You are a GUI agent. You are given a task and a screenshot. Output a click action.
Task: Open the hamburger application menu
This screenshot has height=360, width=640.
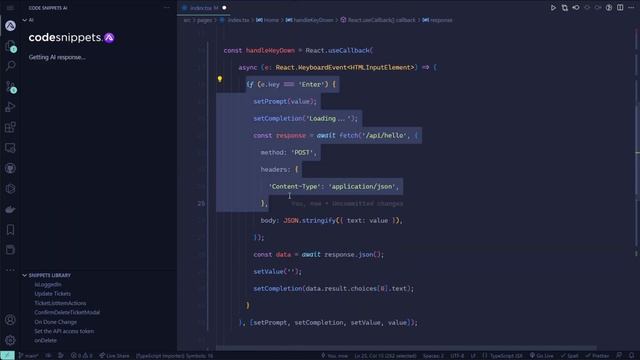tap(10, 8)
